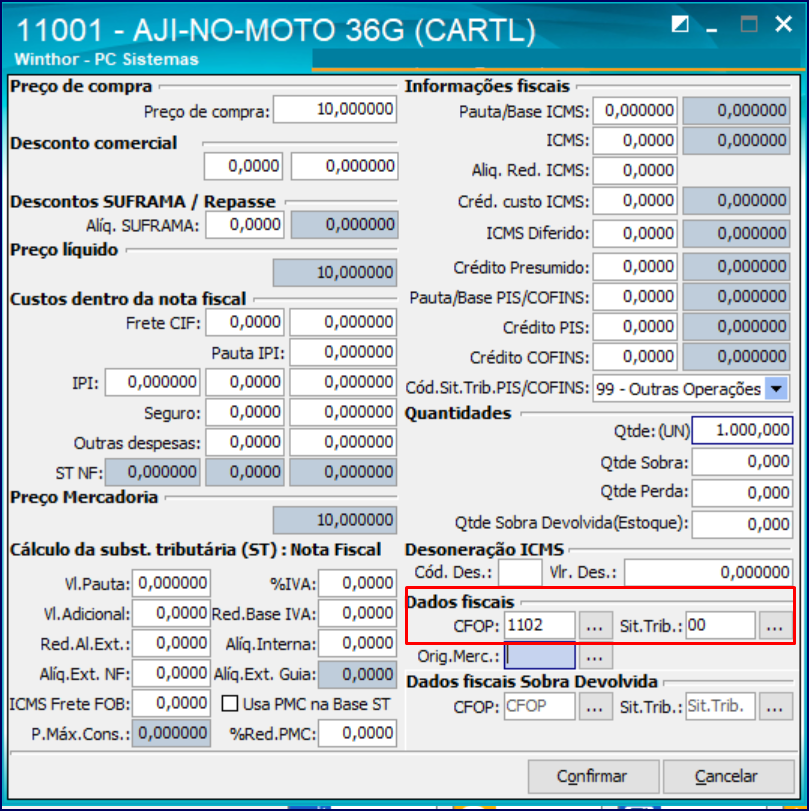The width and height of the screenshot is (809, 811).
Task: Click the ICMS Diferido percent field
Action: click(635, 234)
